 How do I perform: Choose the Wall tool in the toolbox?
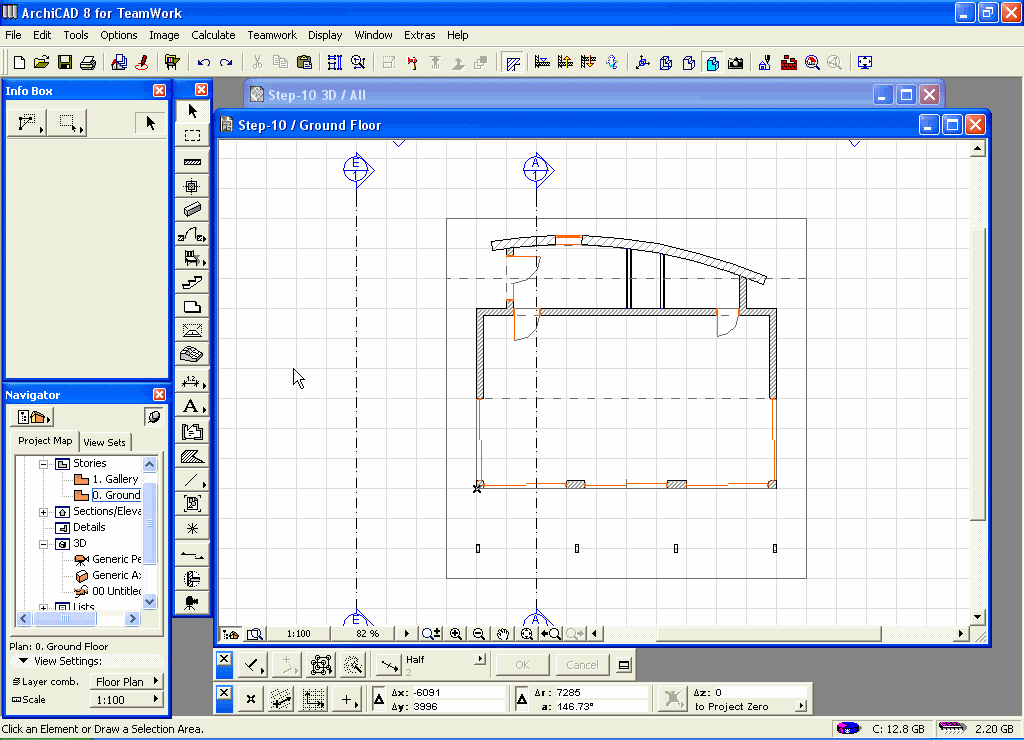coord(193,161)
